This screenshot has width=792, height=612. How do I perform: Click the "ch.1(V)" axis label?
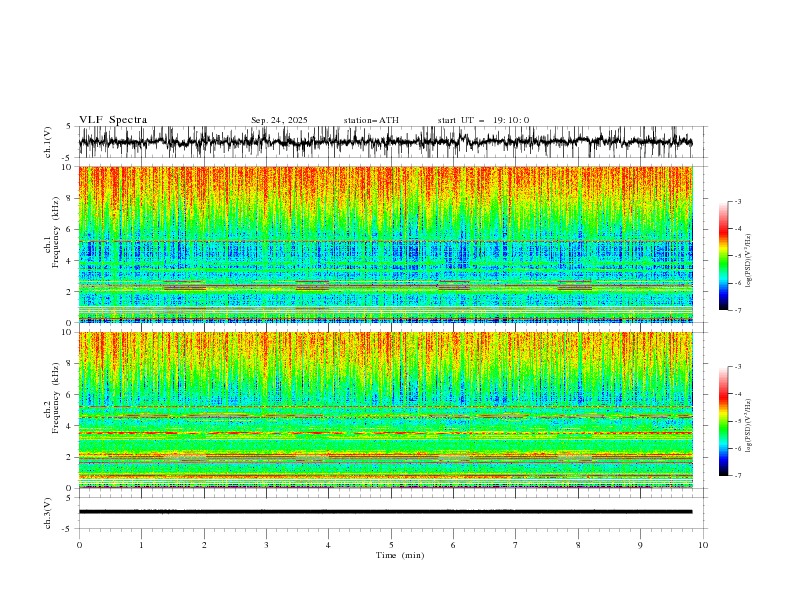48,142
